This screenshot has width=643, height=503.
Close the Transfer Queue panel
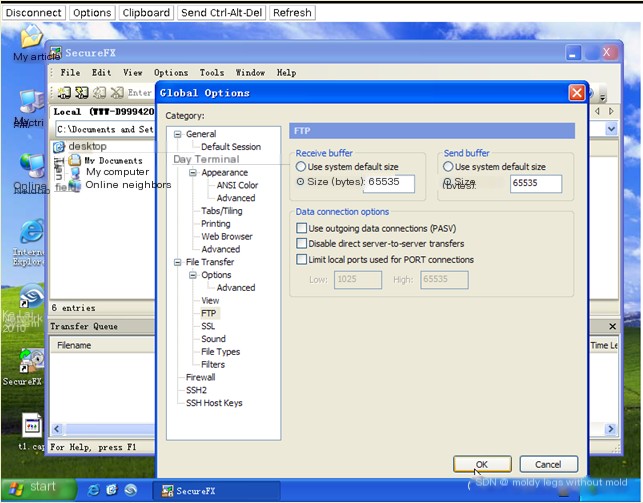[x=612, y=326]
